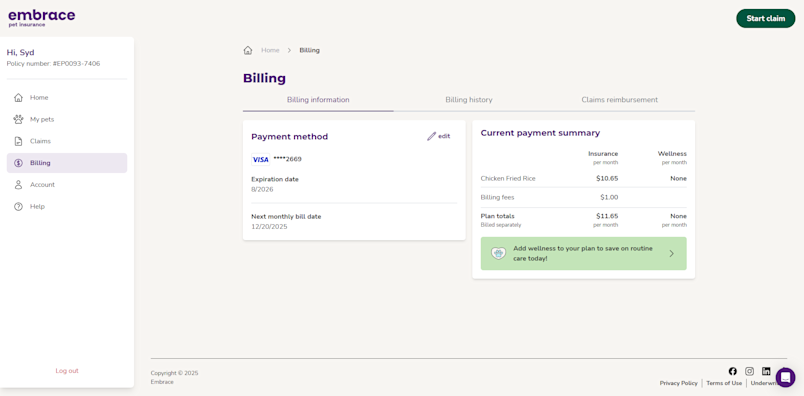The image size is (804, 396).
Task: Click the Current payment summary heading
Action: [x=540, y=133]
